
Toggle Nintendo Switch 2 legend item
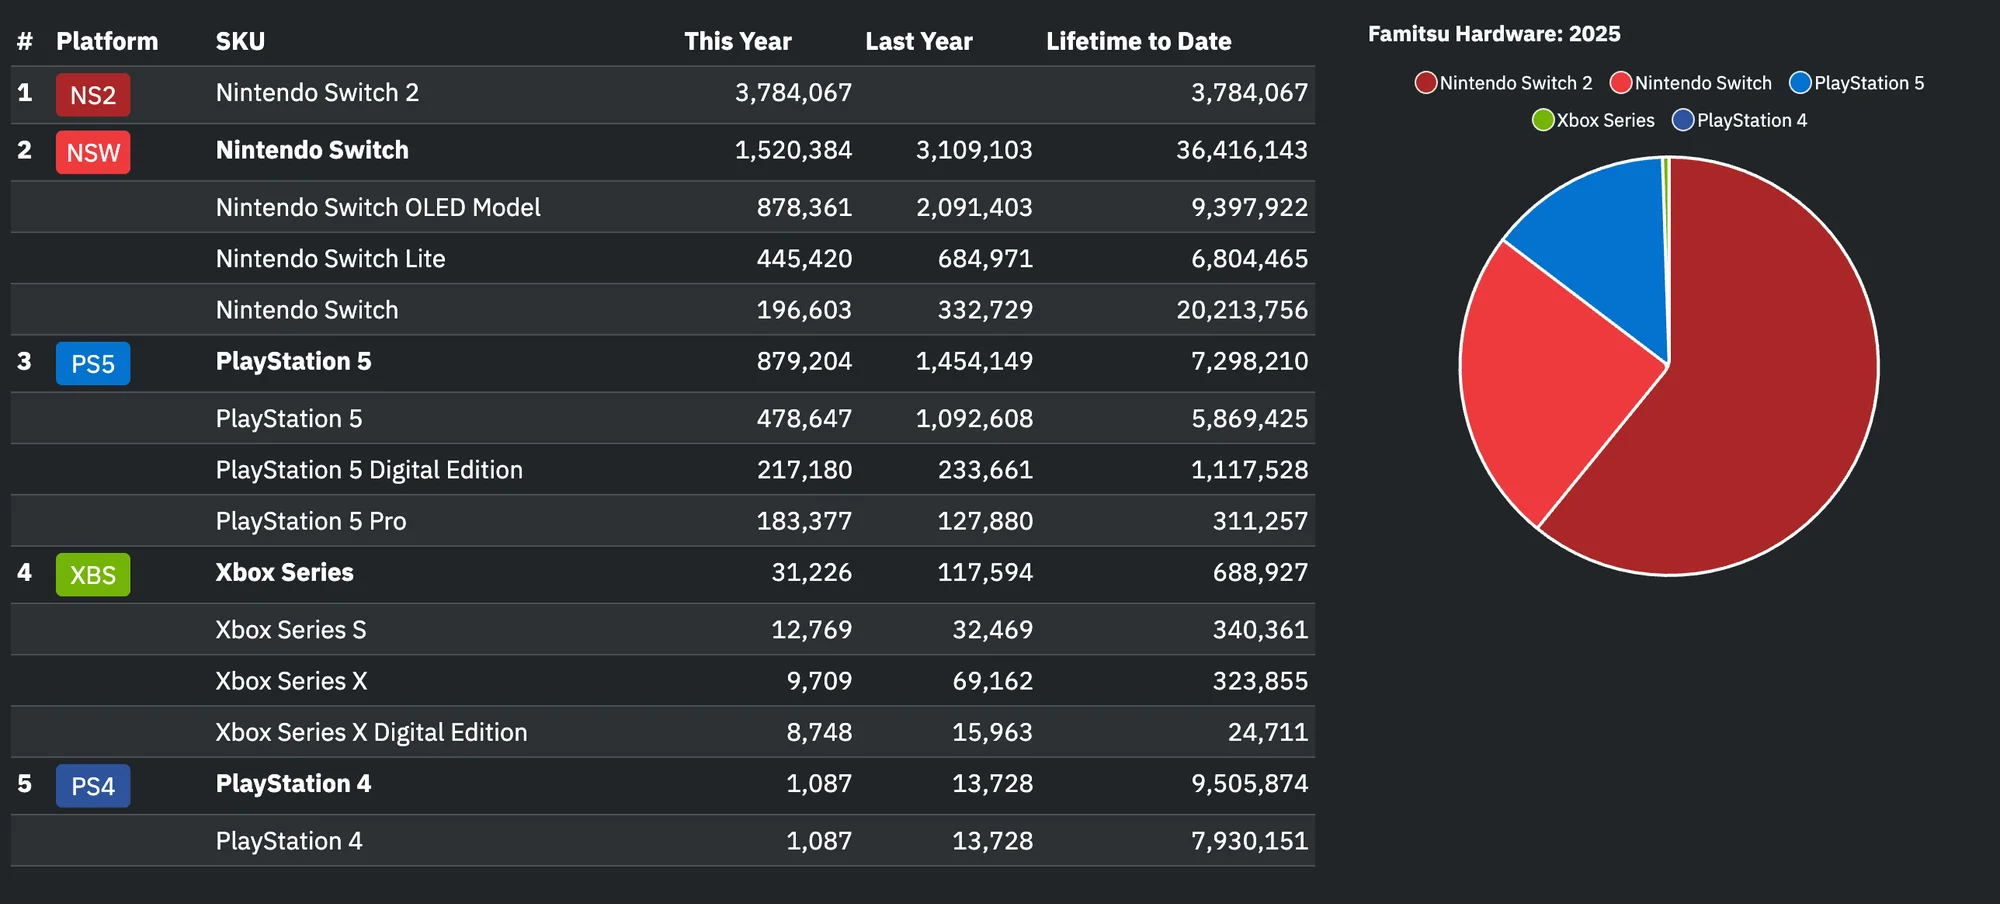(x=1504, y=83)
